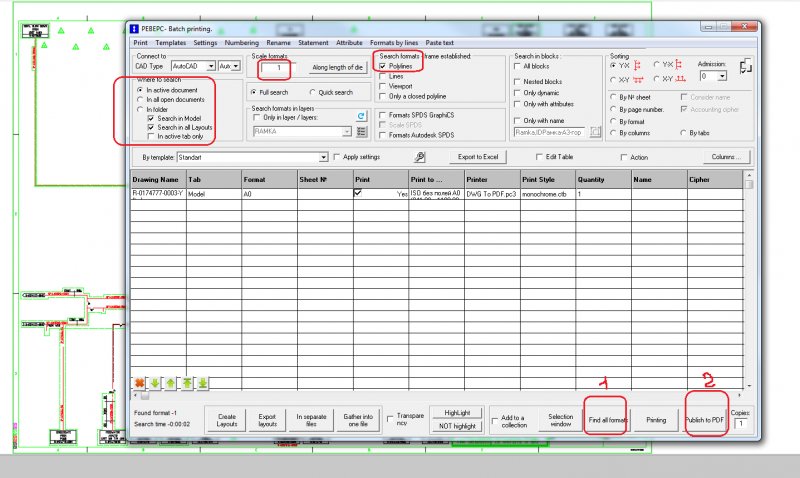The image size is (800, 478).
Task: Click the Find all formats button
Action: [x=606, y=420]
